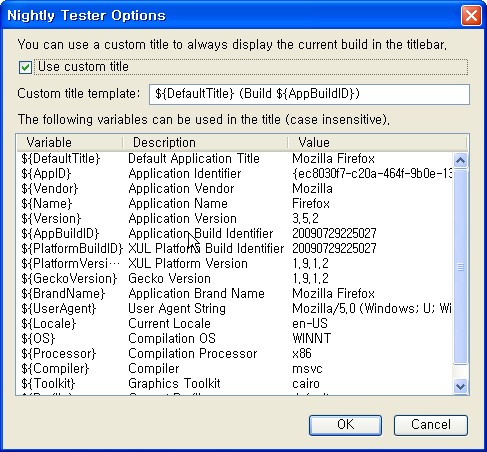
Task: Click the msvc compiler value
Action: [307, 368]
